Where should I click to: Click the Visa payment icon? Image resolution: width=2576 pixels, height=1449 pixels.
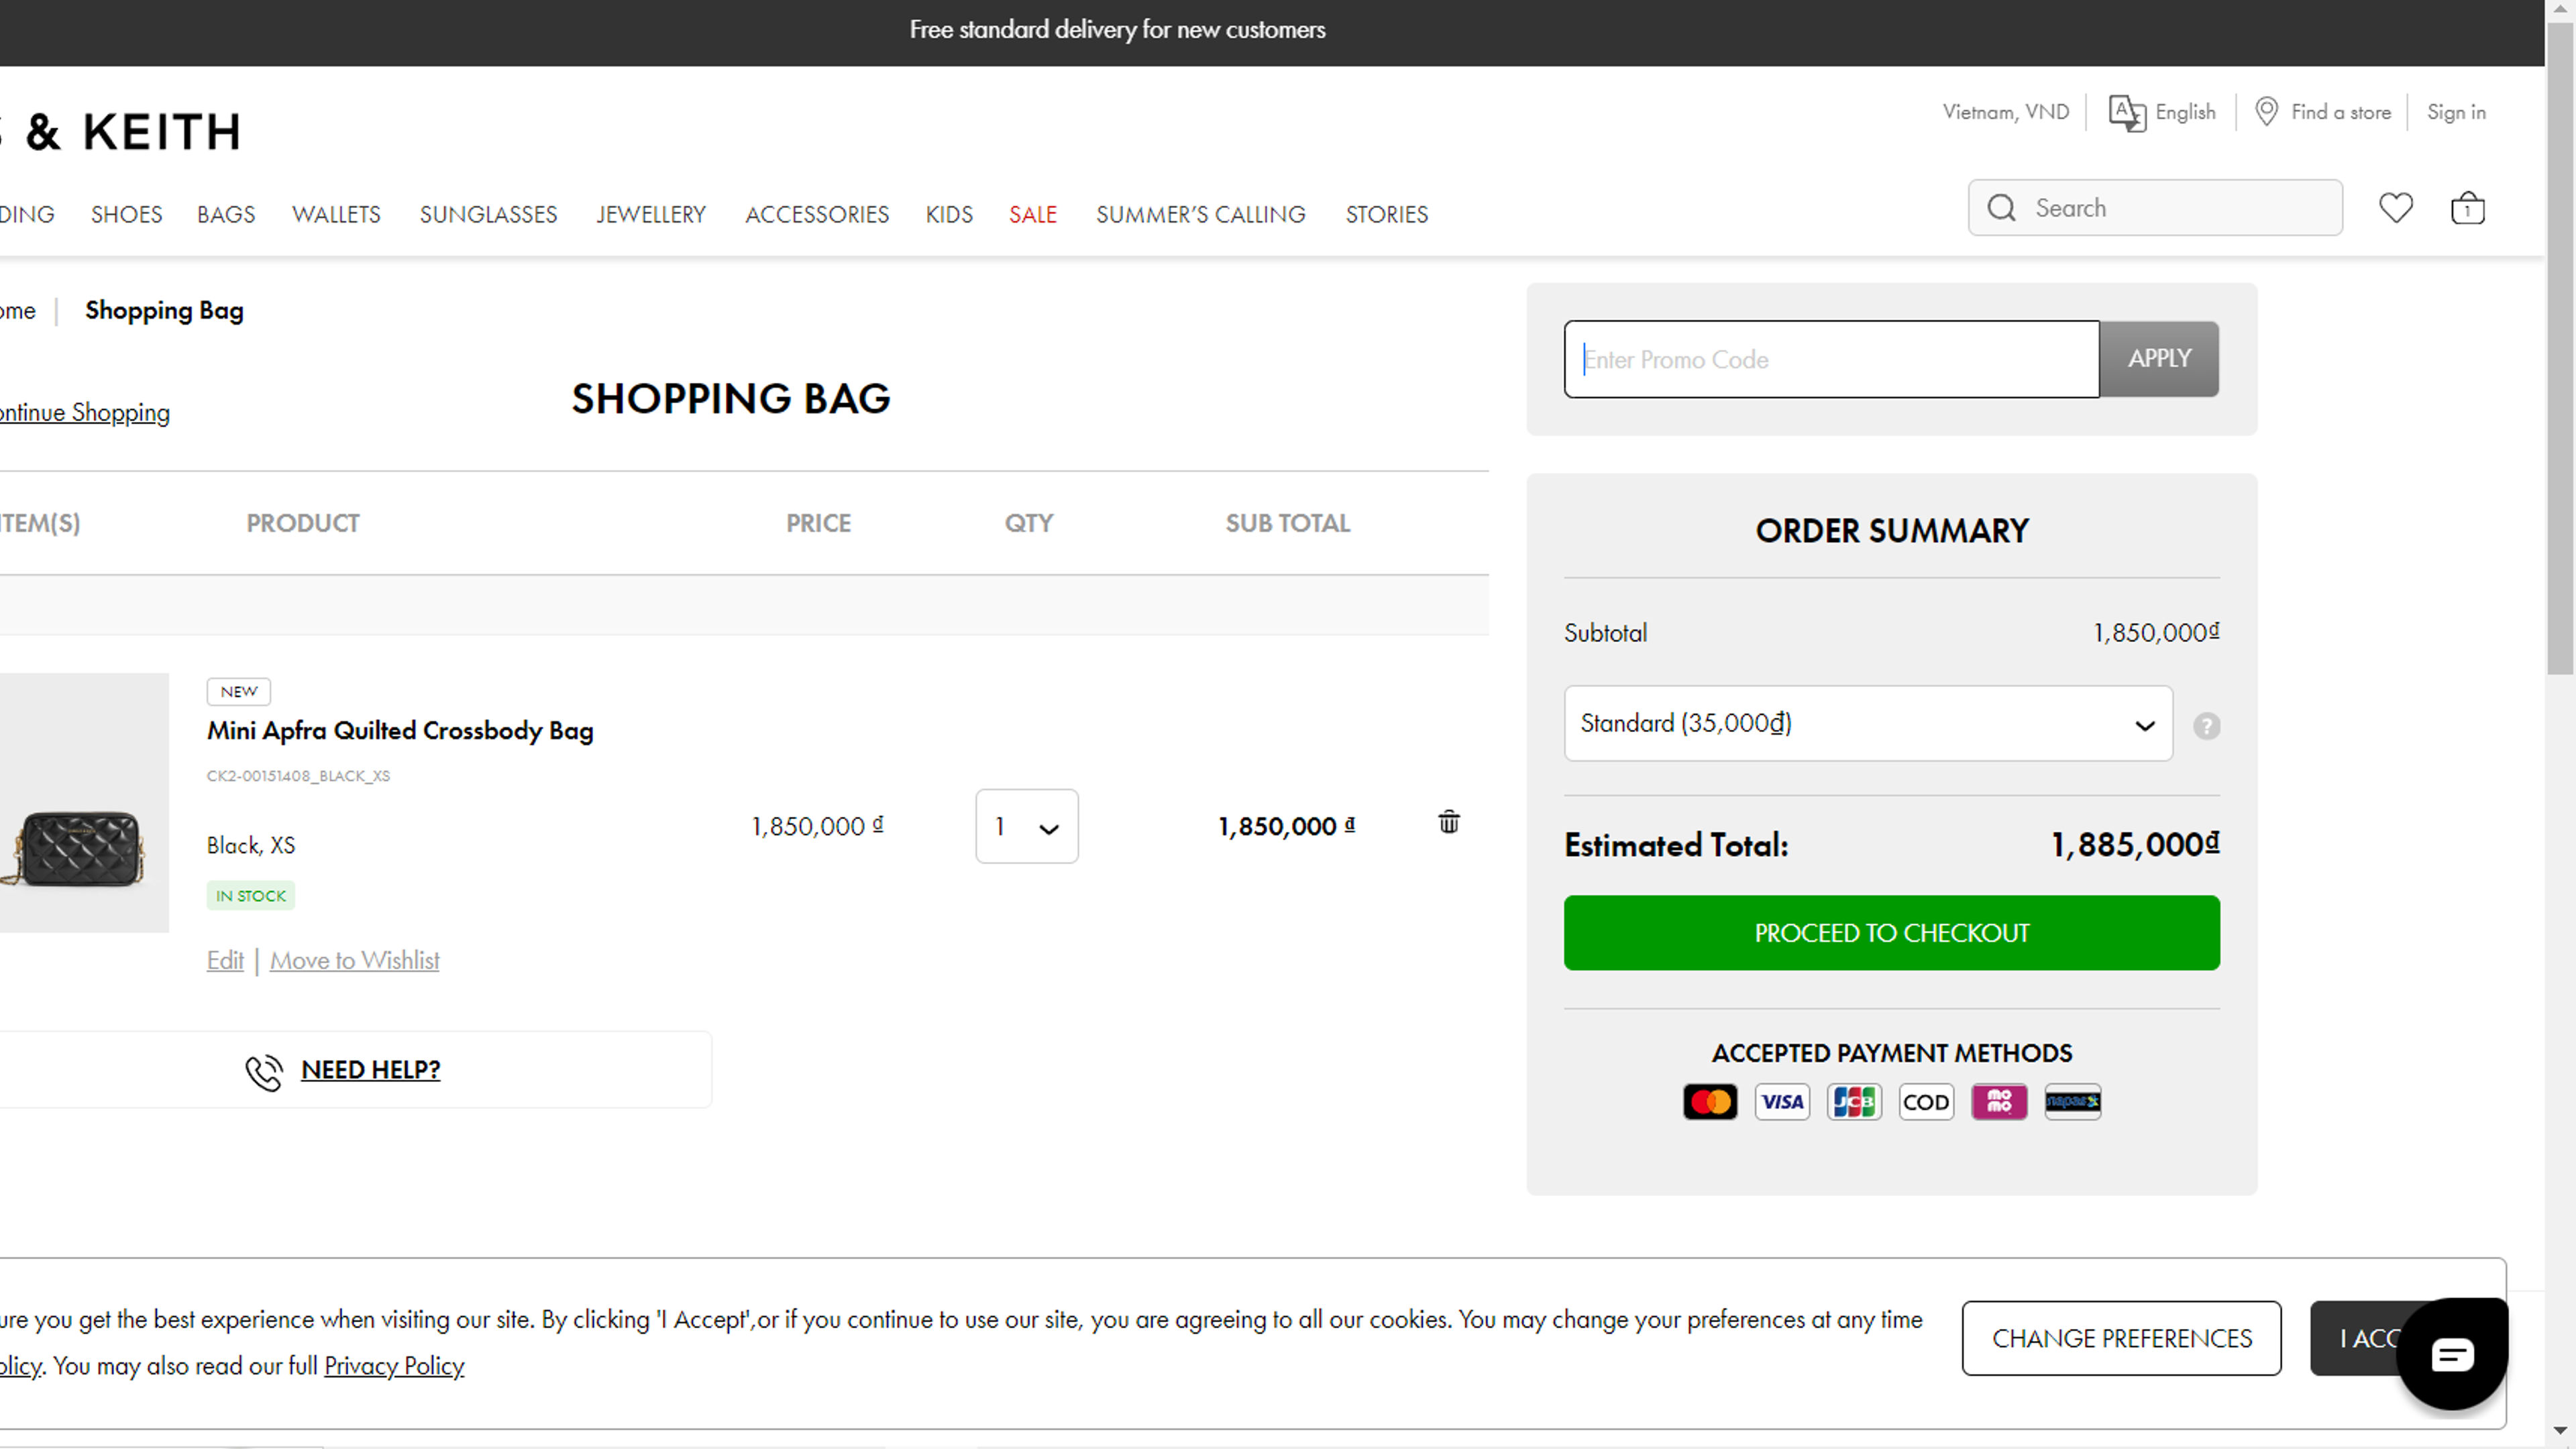1782,1102
